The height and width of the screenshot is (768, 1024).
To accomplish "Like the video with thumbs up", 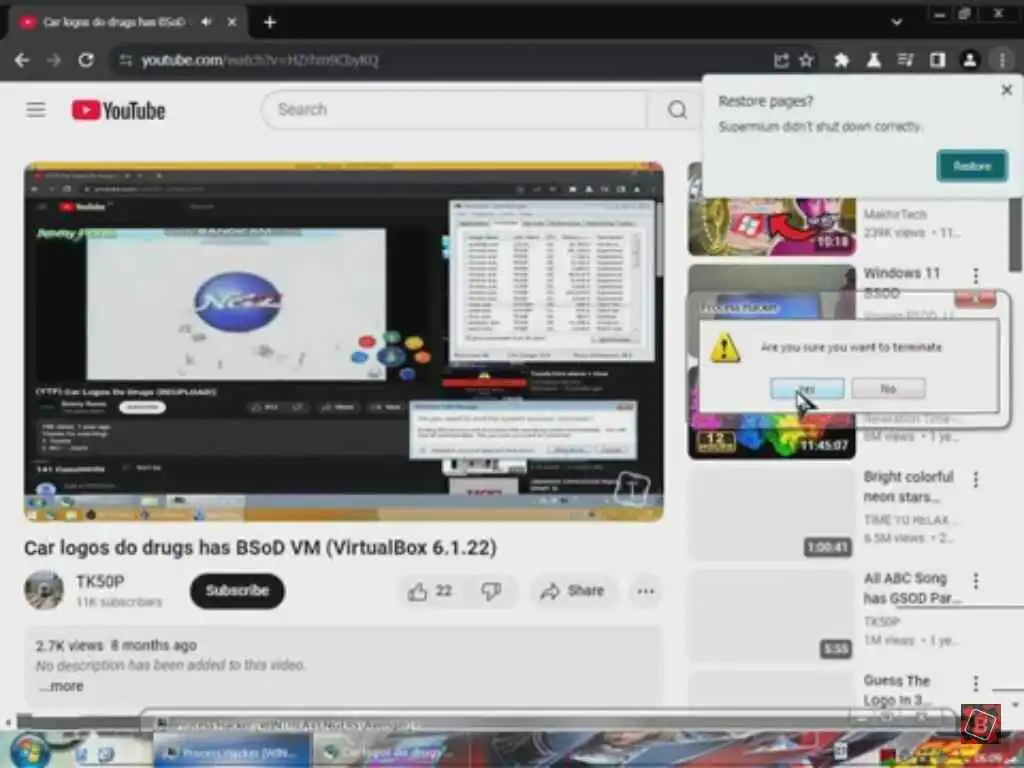I will 429,592.
